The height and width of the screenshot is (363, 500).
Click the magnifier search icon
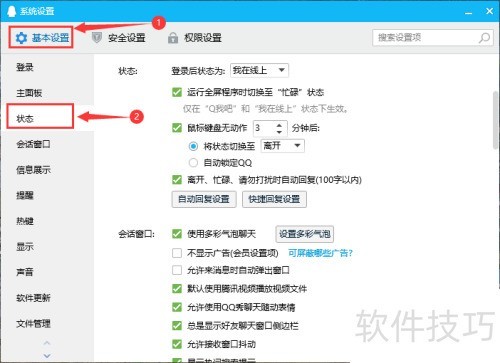tap(484, 38)
